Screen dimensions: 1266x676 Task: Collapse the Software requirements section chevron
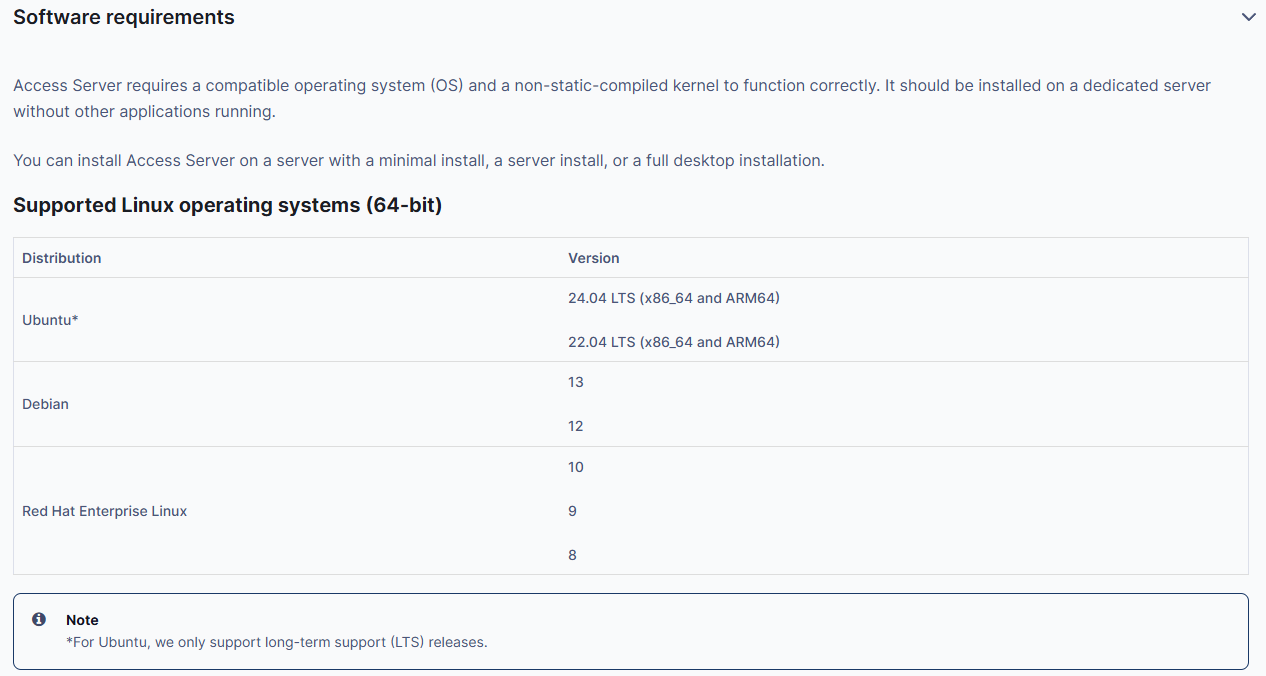1248,17
